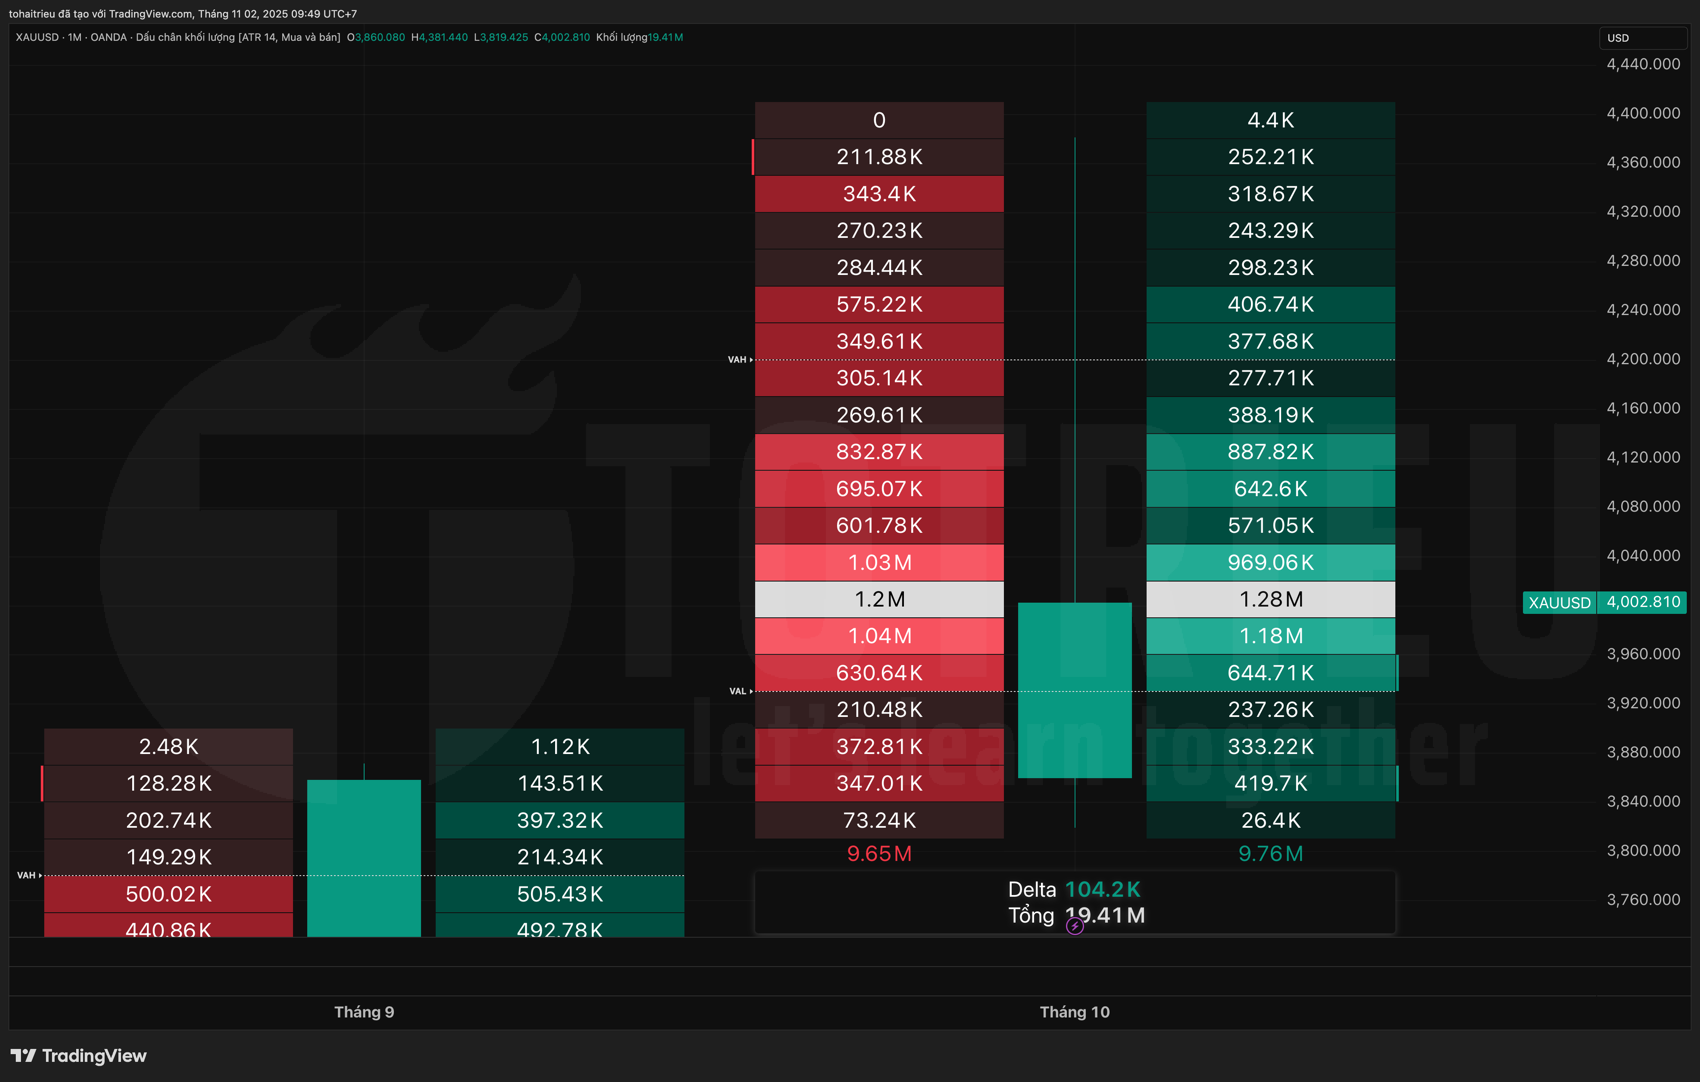The width and height of the screenshot is (1700, 1082).
Task: Click the Tháng 9 label on the time axis
Action: 364,1012
